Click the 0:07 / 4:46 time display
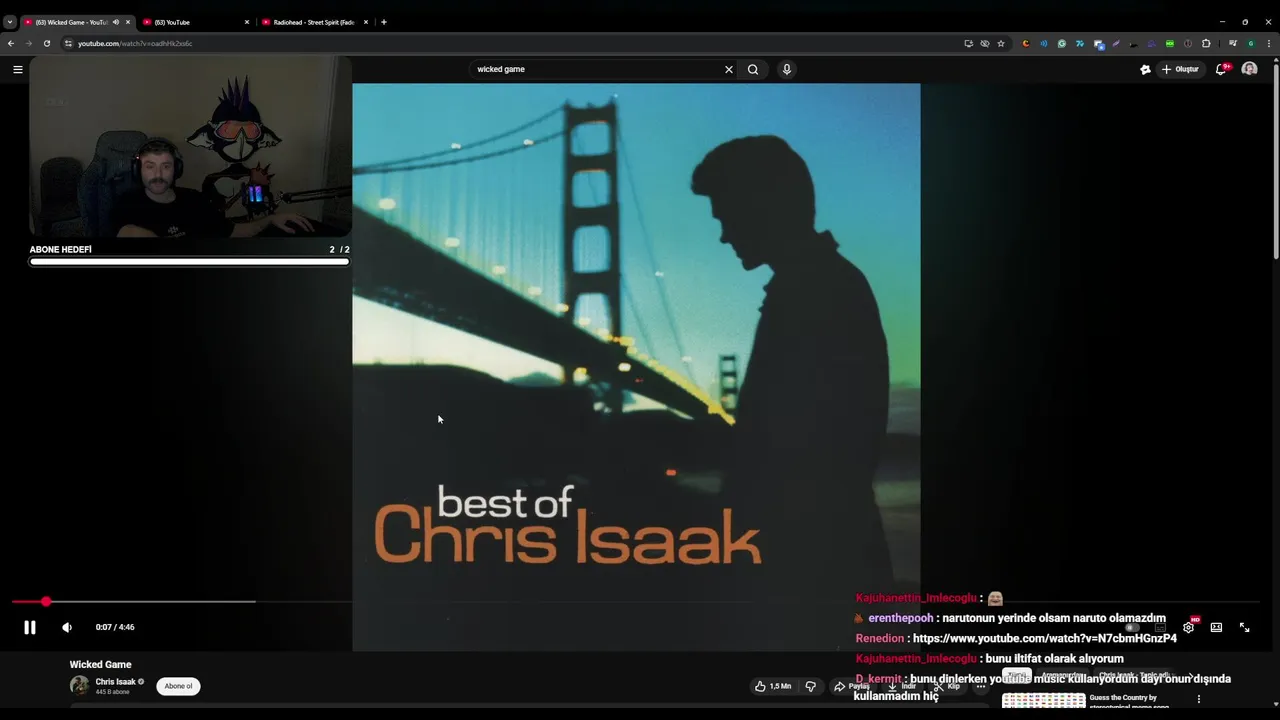1280x720 pixels. click(115, 627)
